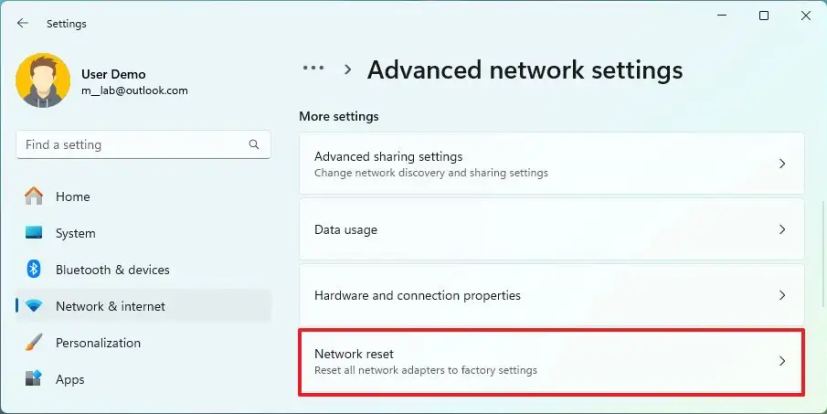The height and width of the screenshot is (414, 827).
Task: Select Network reset option
Action: pyautogui.click(x=552, y=362)
